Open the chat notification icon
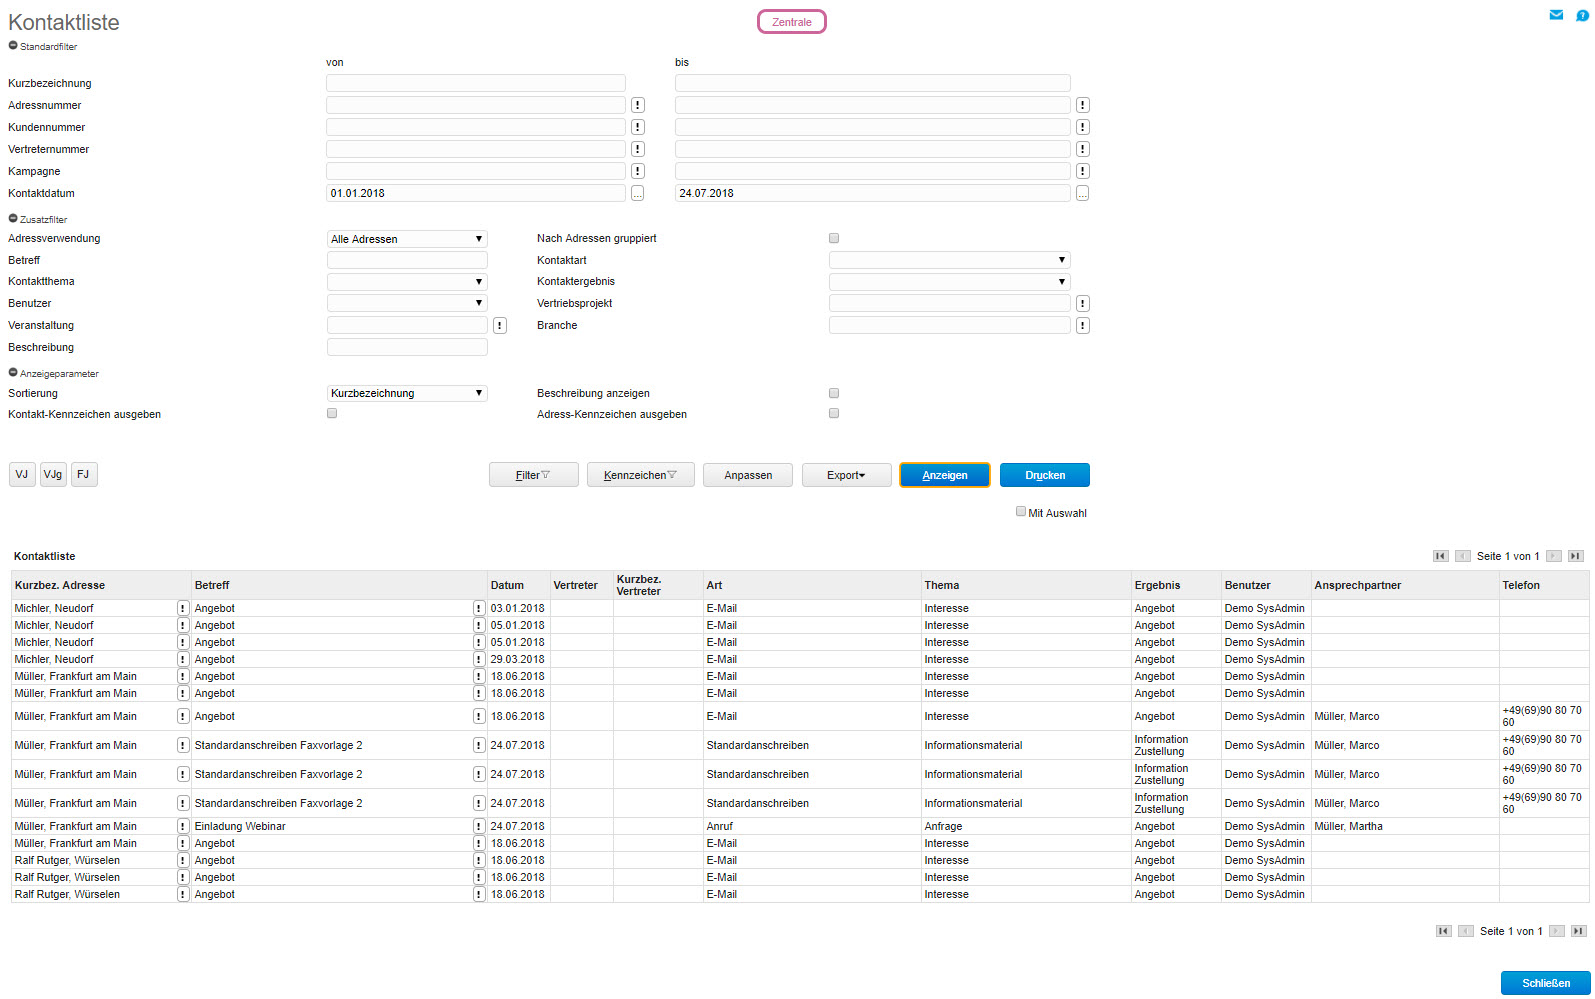1595x999 pixels. click(x=1582, y=15)
